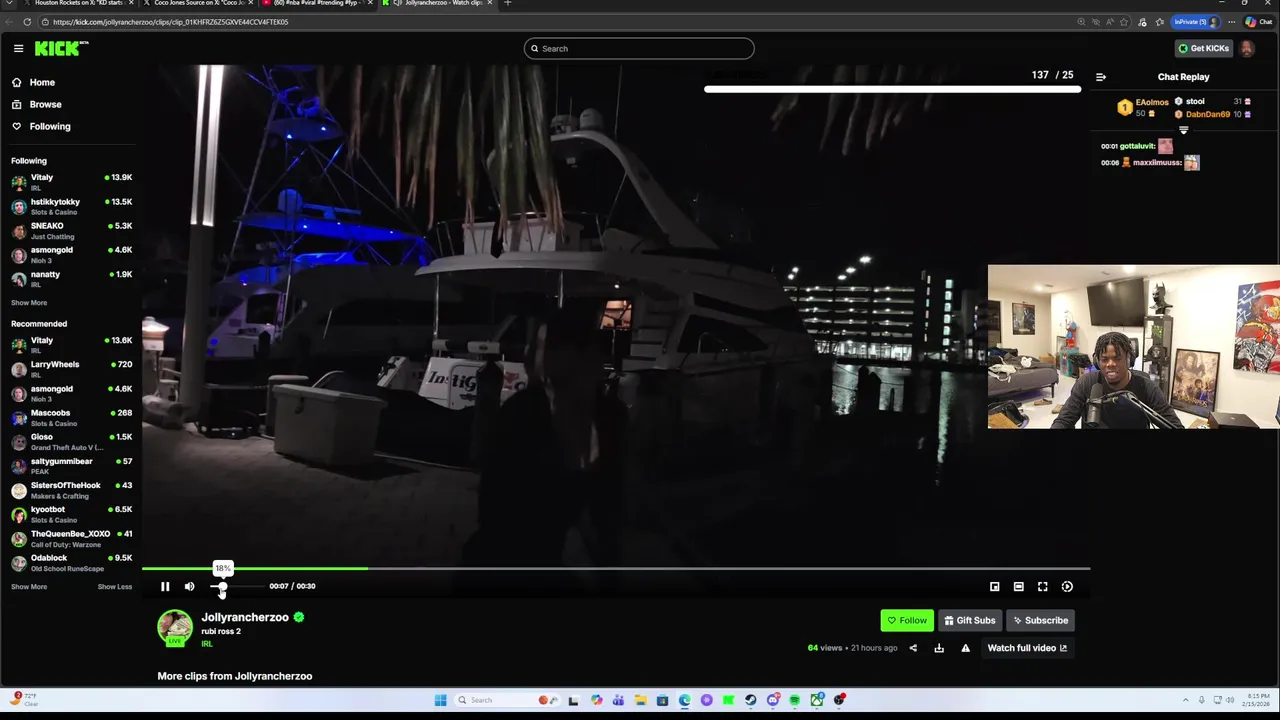Open Gloso recommended channel
The height and width of the screenshot is (720, 1280).
[71, 442]
